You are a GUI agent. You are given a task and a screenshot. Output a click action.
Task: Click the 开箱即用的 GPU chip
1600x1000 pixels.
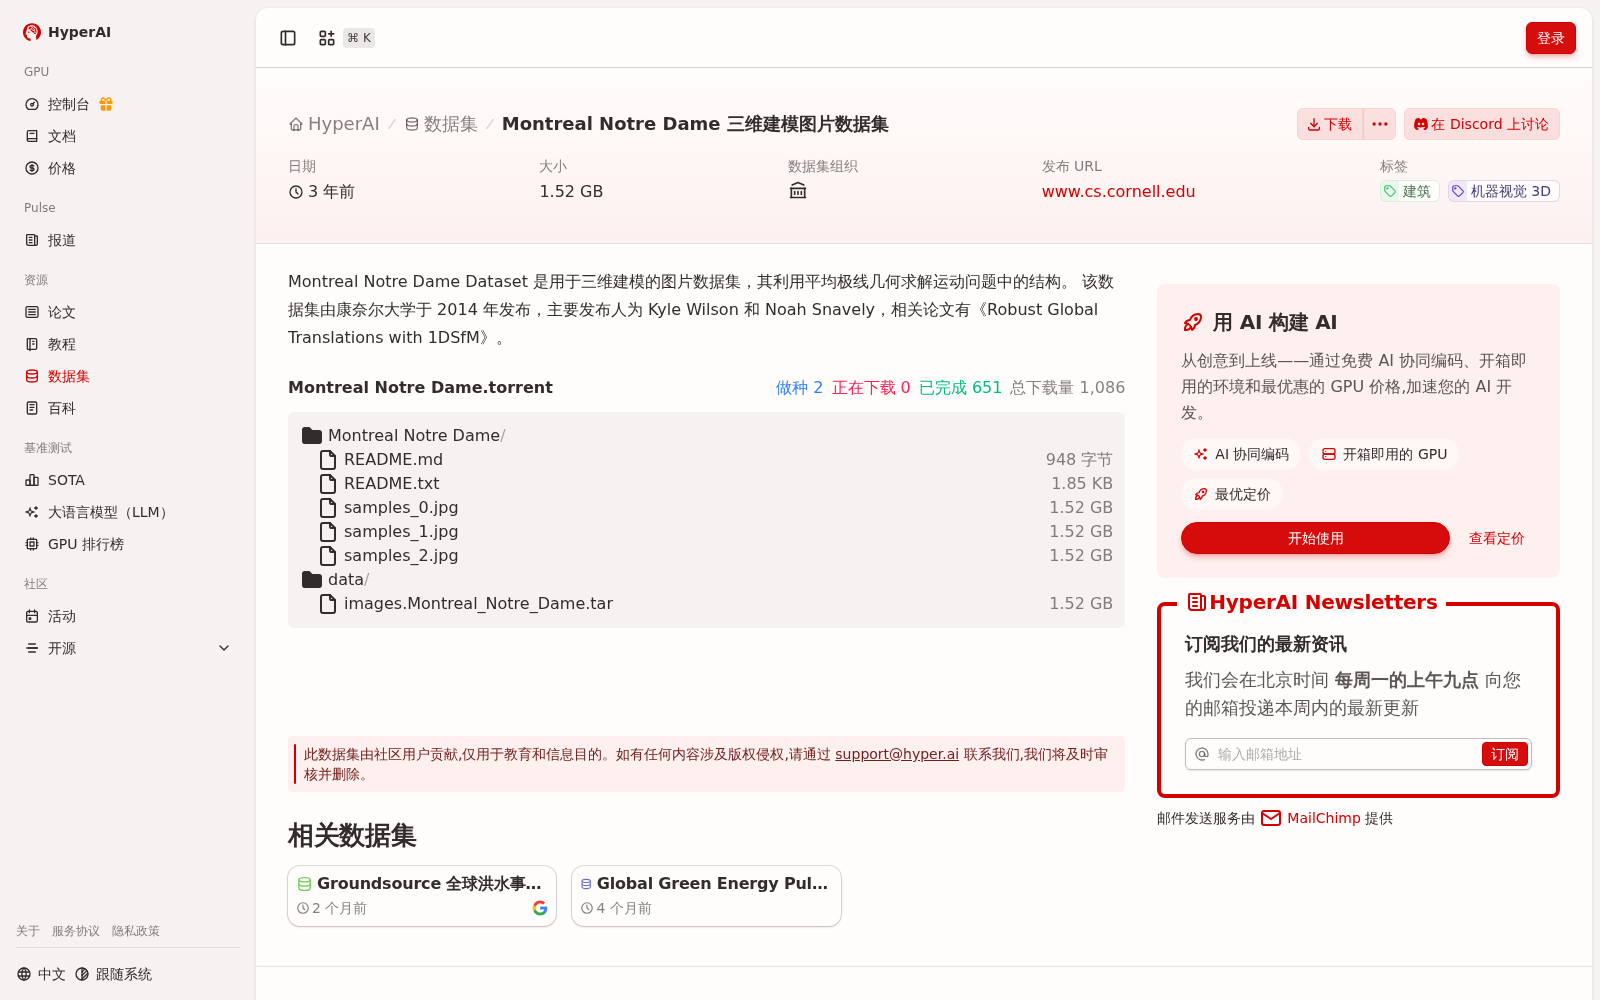click(x=1384, y=454)
